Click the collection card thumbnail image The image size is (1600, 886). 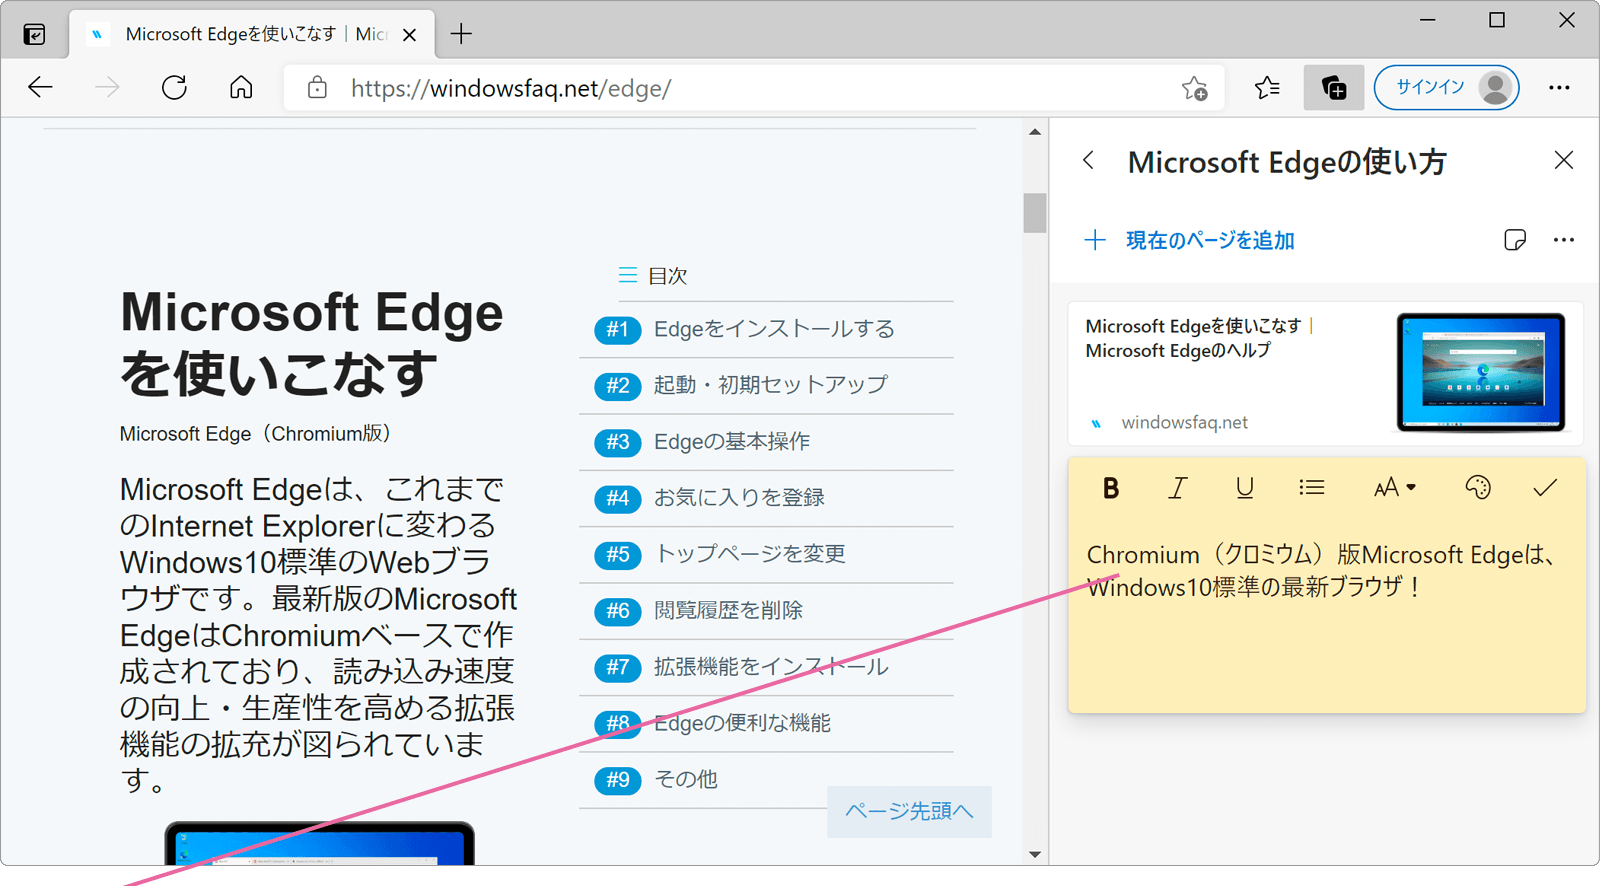click(1481, 372)
